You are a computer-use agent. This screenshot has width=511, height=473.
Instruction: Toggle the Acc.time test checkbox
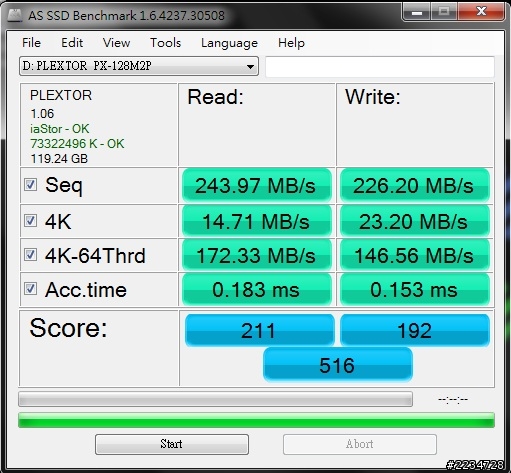coord(30,289)
